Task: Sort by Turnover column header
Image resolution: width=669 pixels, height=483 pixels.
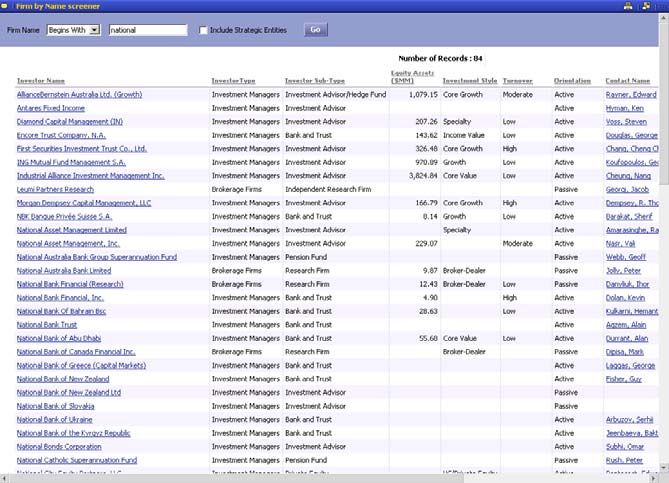Action: tap(518, 81)
